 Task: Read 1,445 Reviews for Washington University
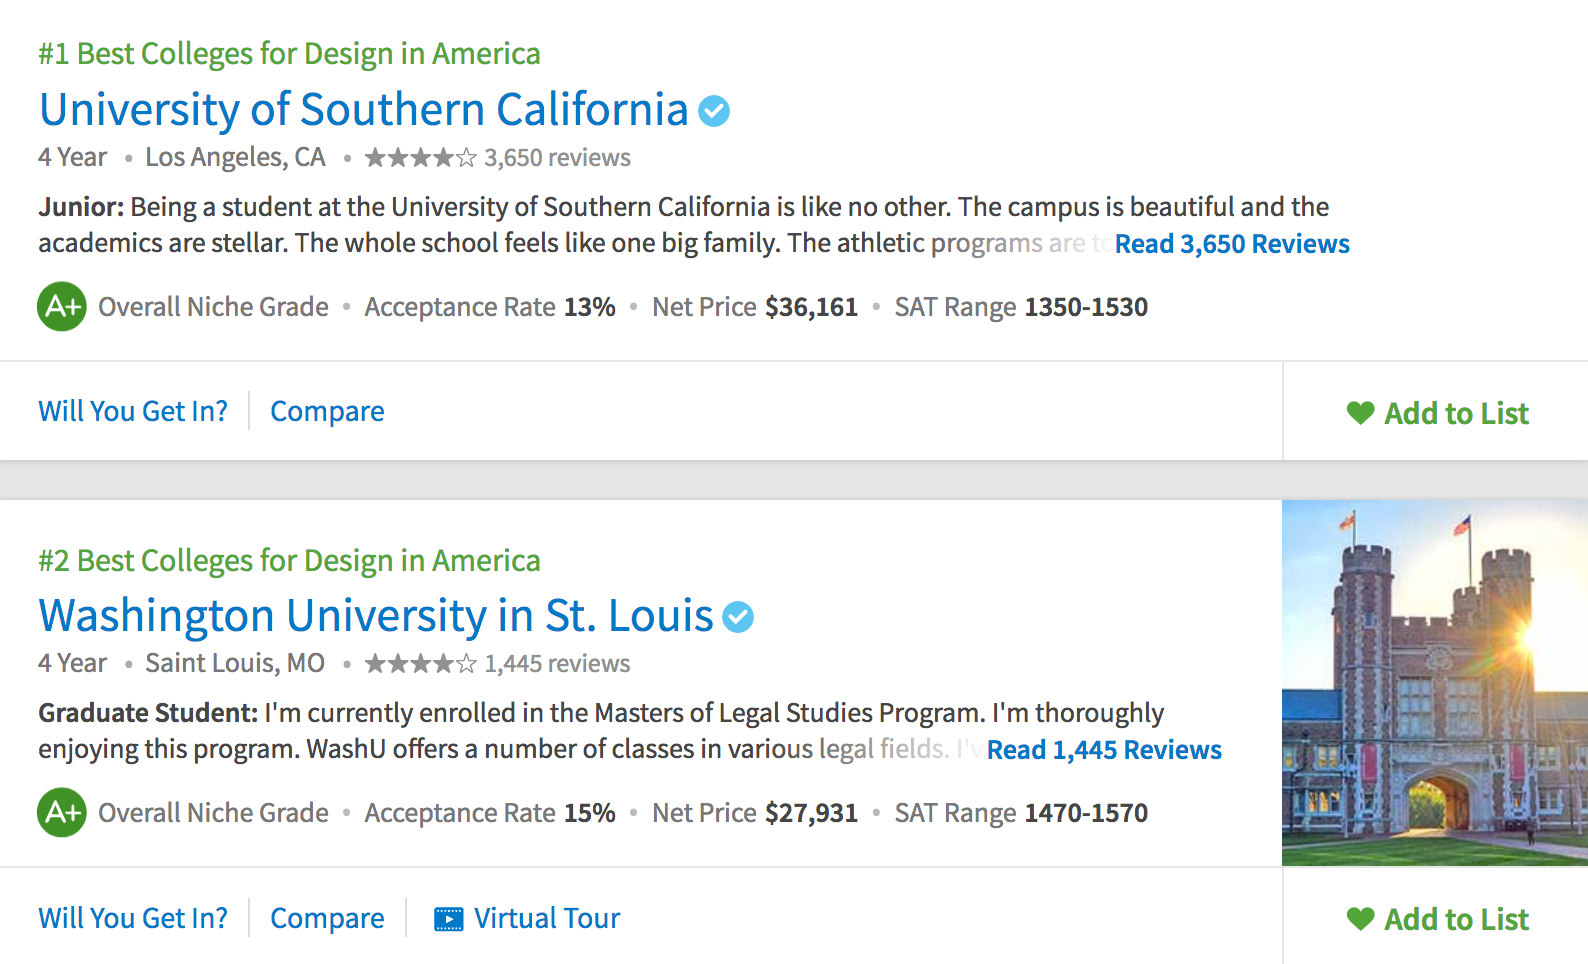(1103, 750)
